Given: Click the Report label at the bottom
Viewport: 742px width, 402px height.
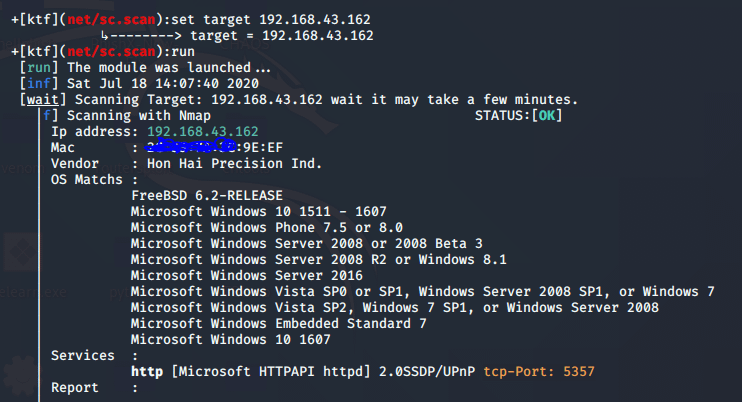Looking at the screenshot, I should tap(75, 388).
